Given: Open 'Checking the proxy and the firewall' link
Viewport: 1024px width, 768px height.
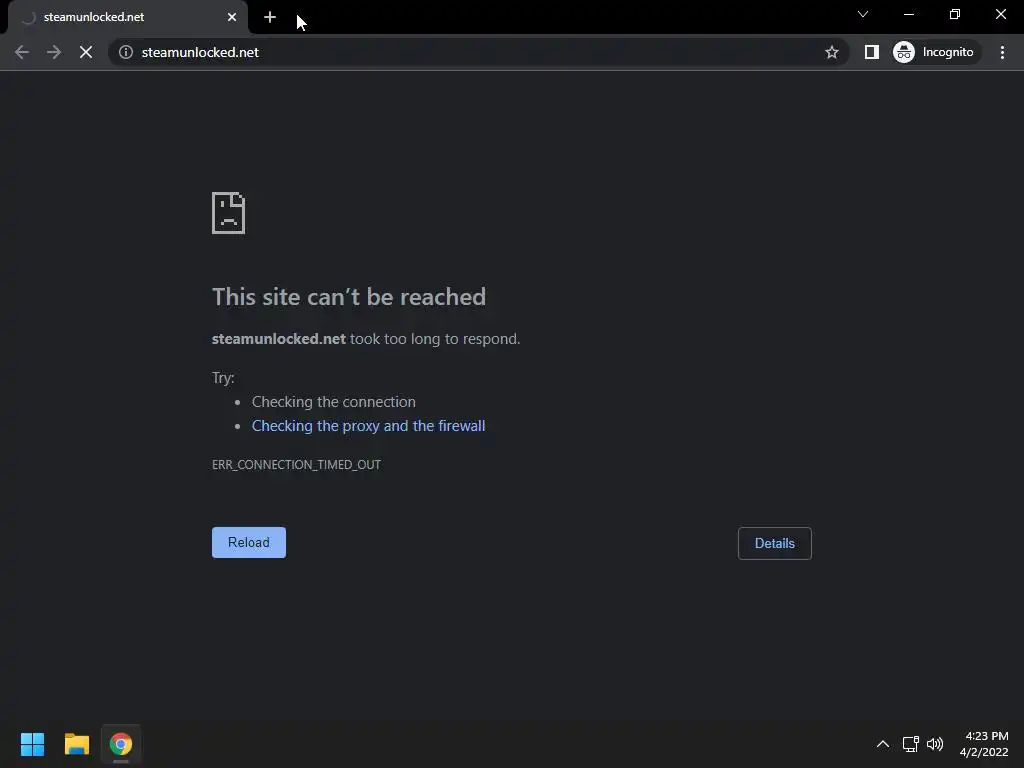Looking at the screenshot, I should tap(368, 426).
